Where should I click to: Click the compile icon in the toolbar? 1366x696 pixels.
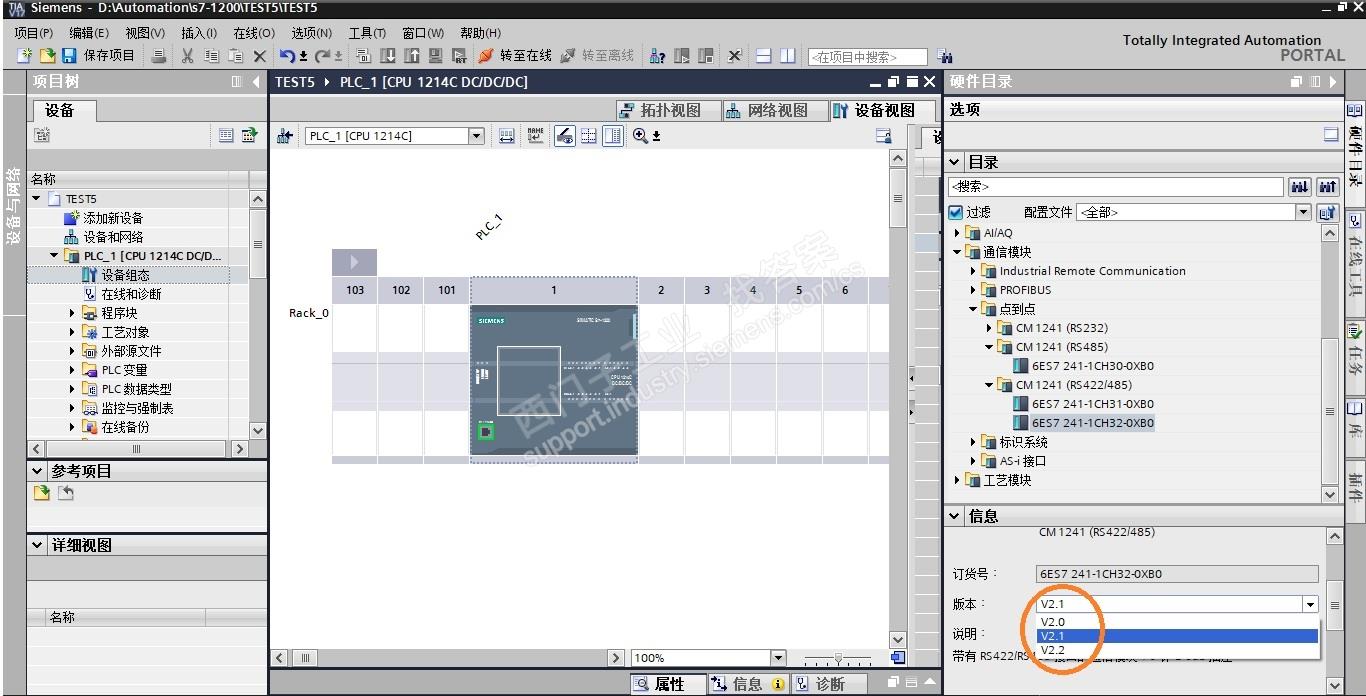(x=363, y=56)
